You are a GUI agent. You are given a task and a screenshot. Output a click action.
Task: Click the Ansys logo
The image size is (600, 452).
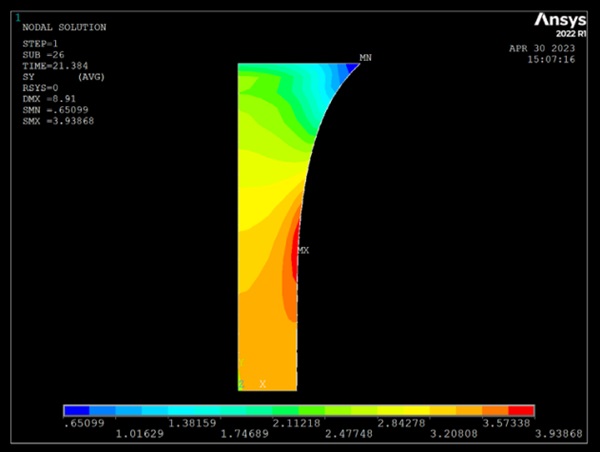coord(560,20)
